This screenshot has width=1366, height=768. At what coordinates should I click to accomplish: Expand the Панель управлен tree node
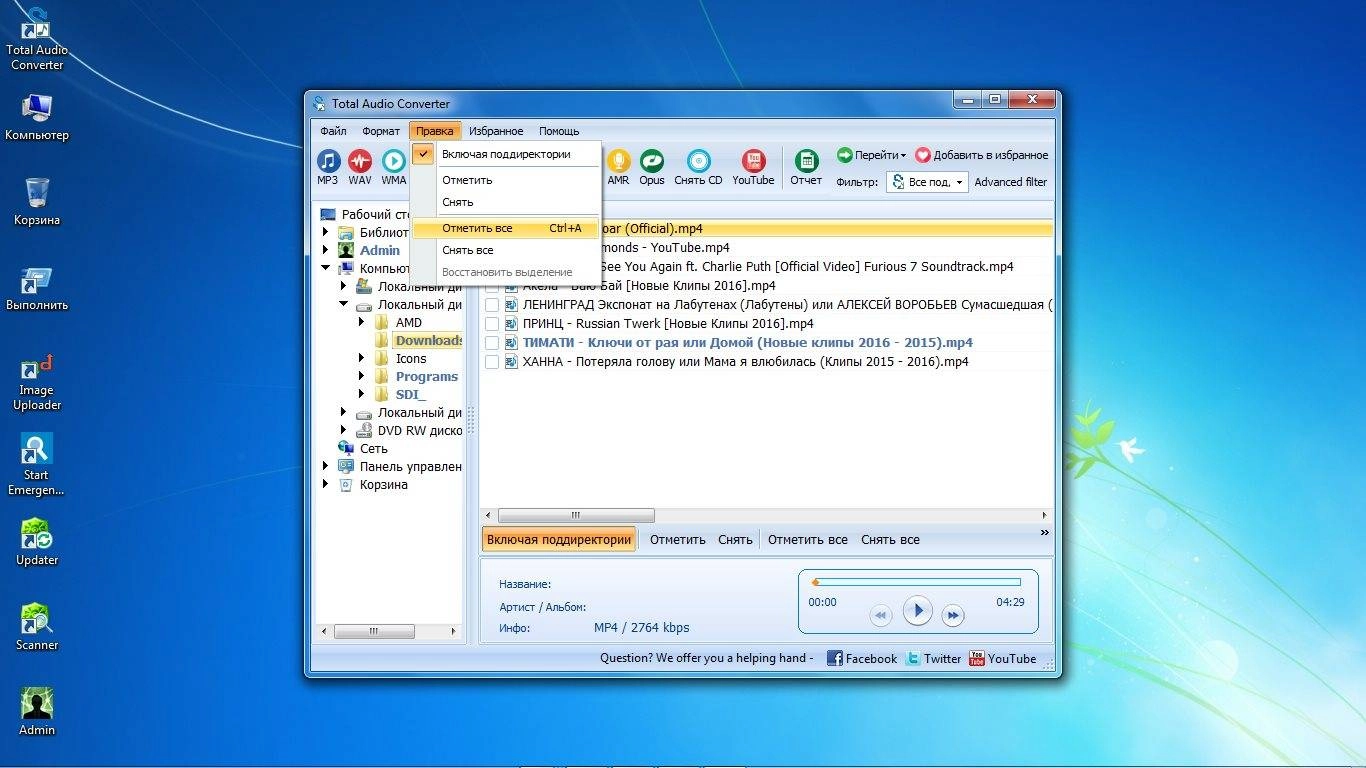[x=325, y=466]
